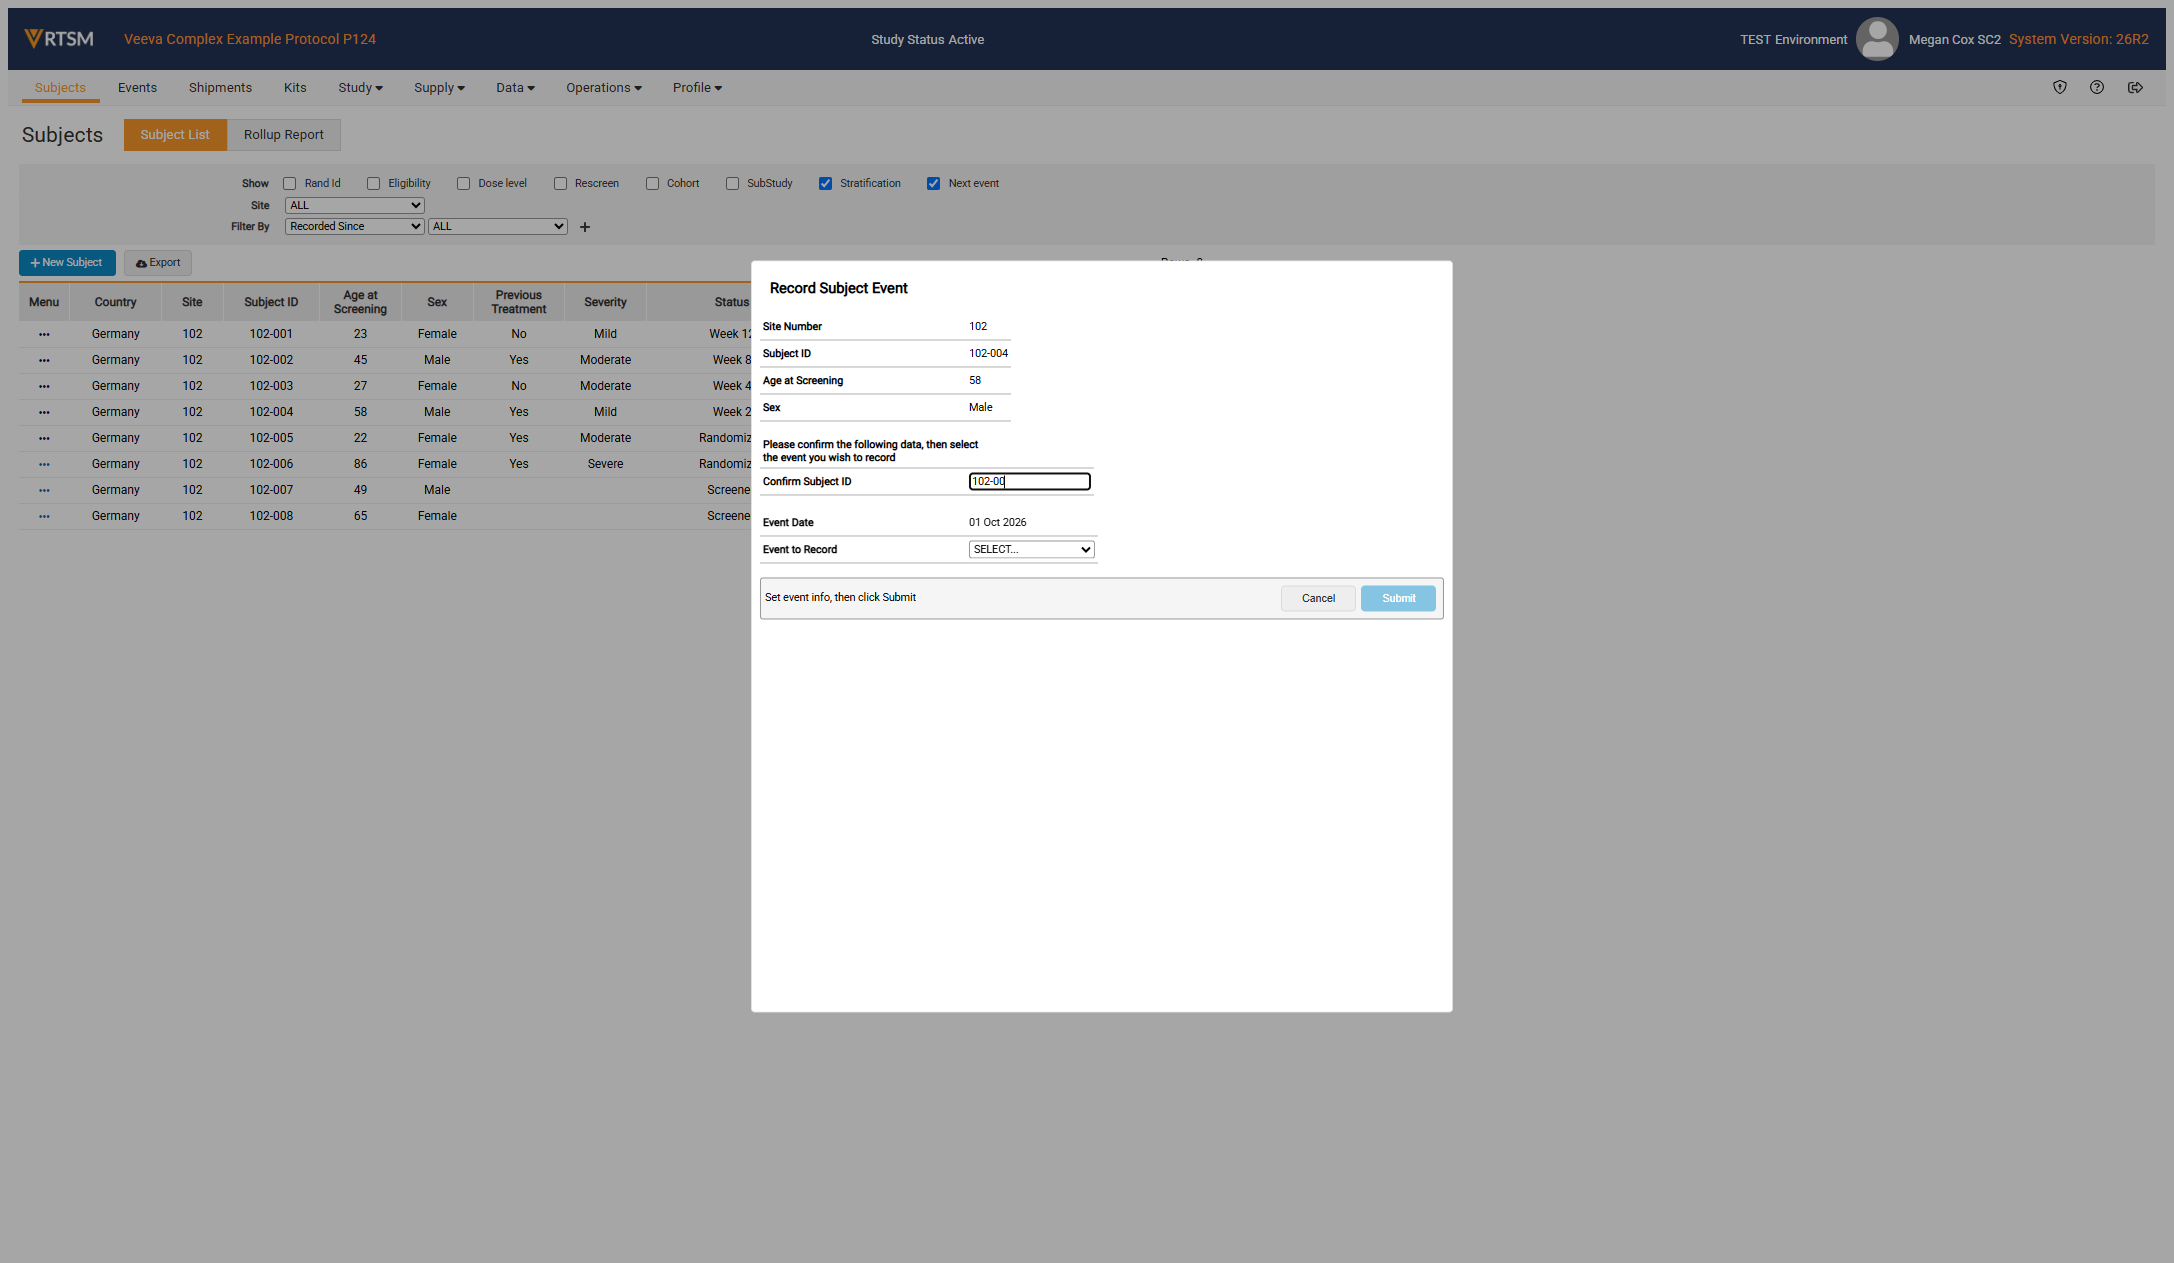Screen dimensions: 2174x1263
Task: Enable the Rescreen checkbox
Action: (x=561, y=184)
